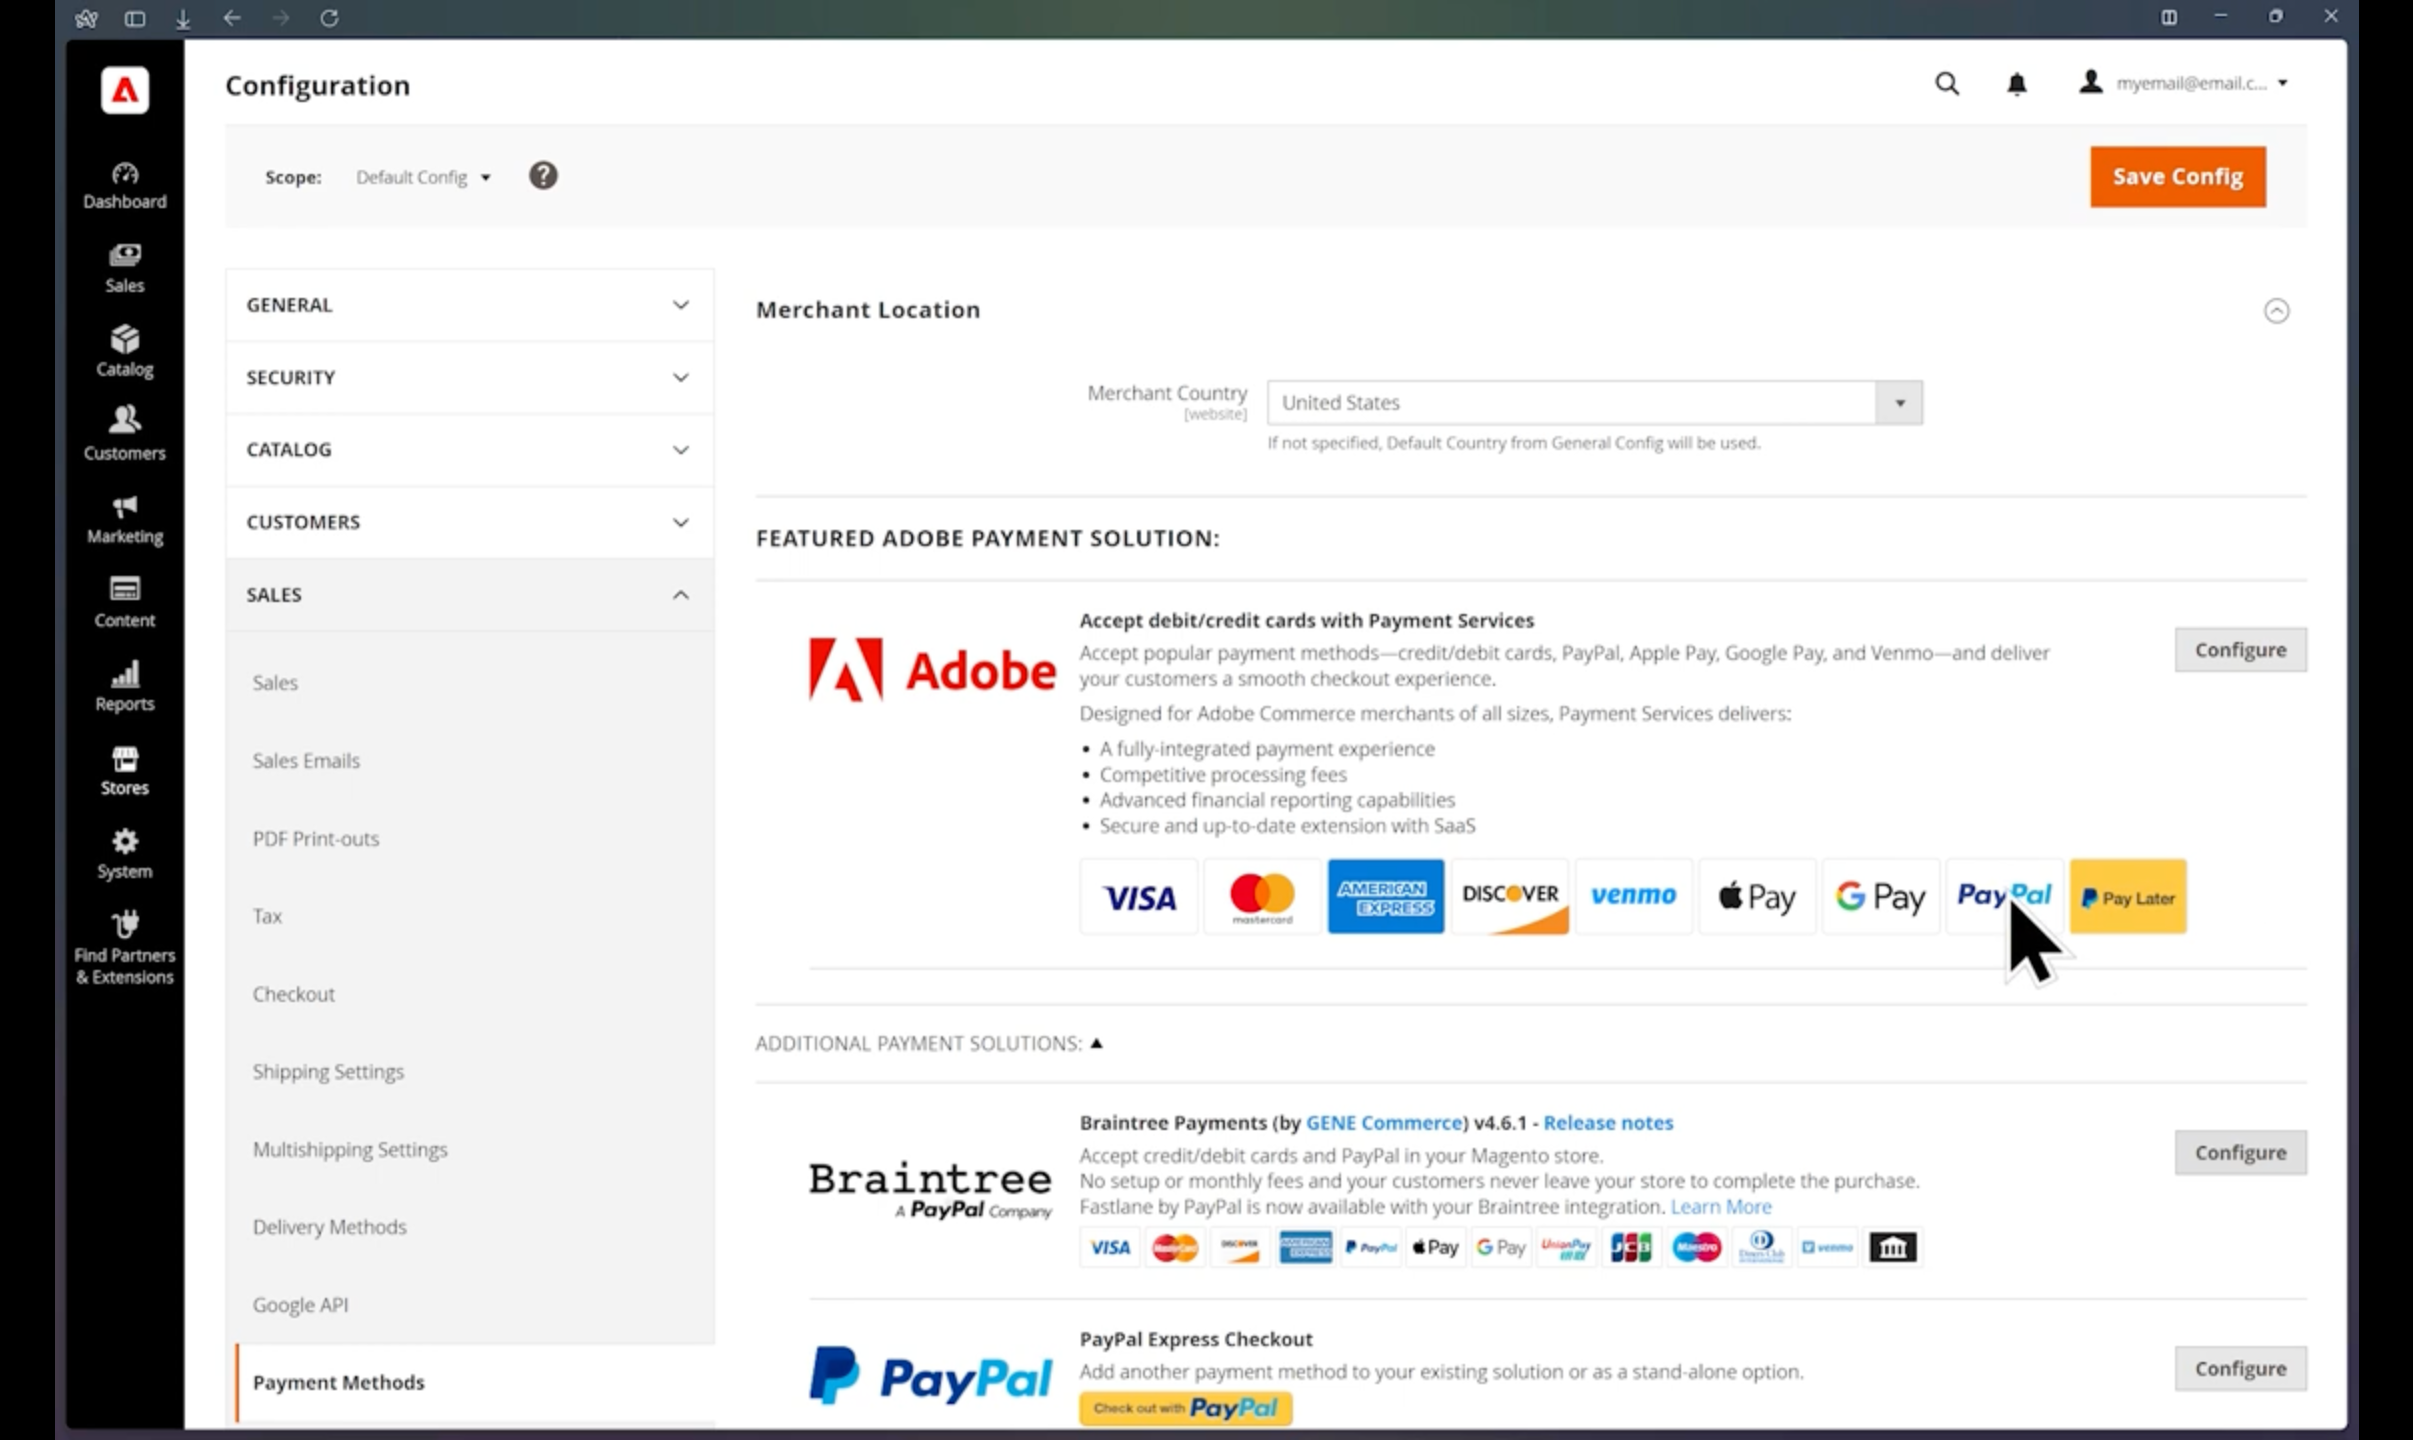Toggle Additional Payment Solutions triangle

tap(1097, 1043)
